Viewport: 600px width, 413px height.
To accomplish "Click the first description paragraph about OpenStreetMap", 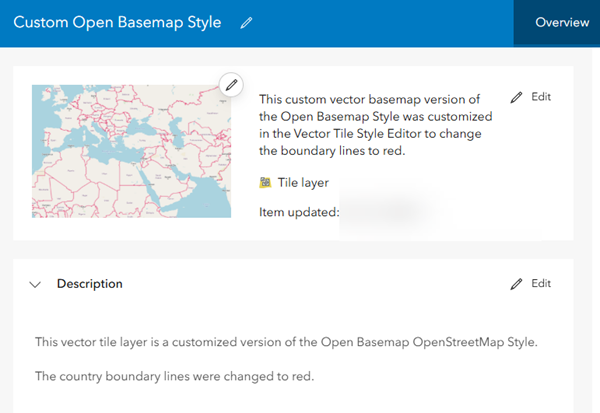I will [x=286, y=342].
